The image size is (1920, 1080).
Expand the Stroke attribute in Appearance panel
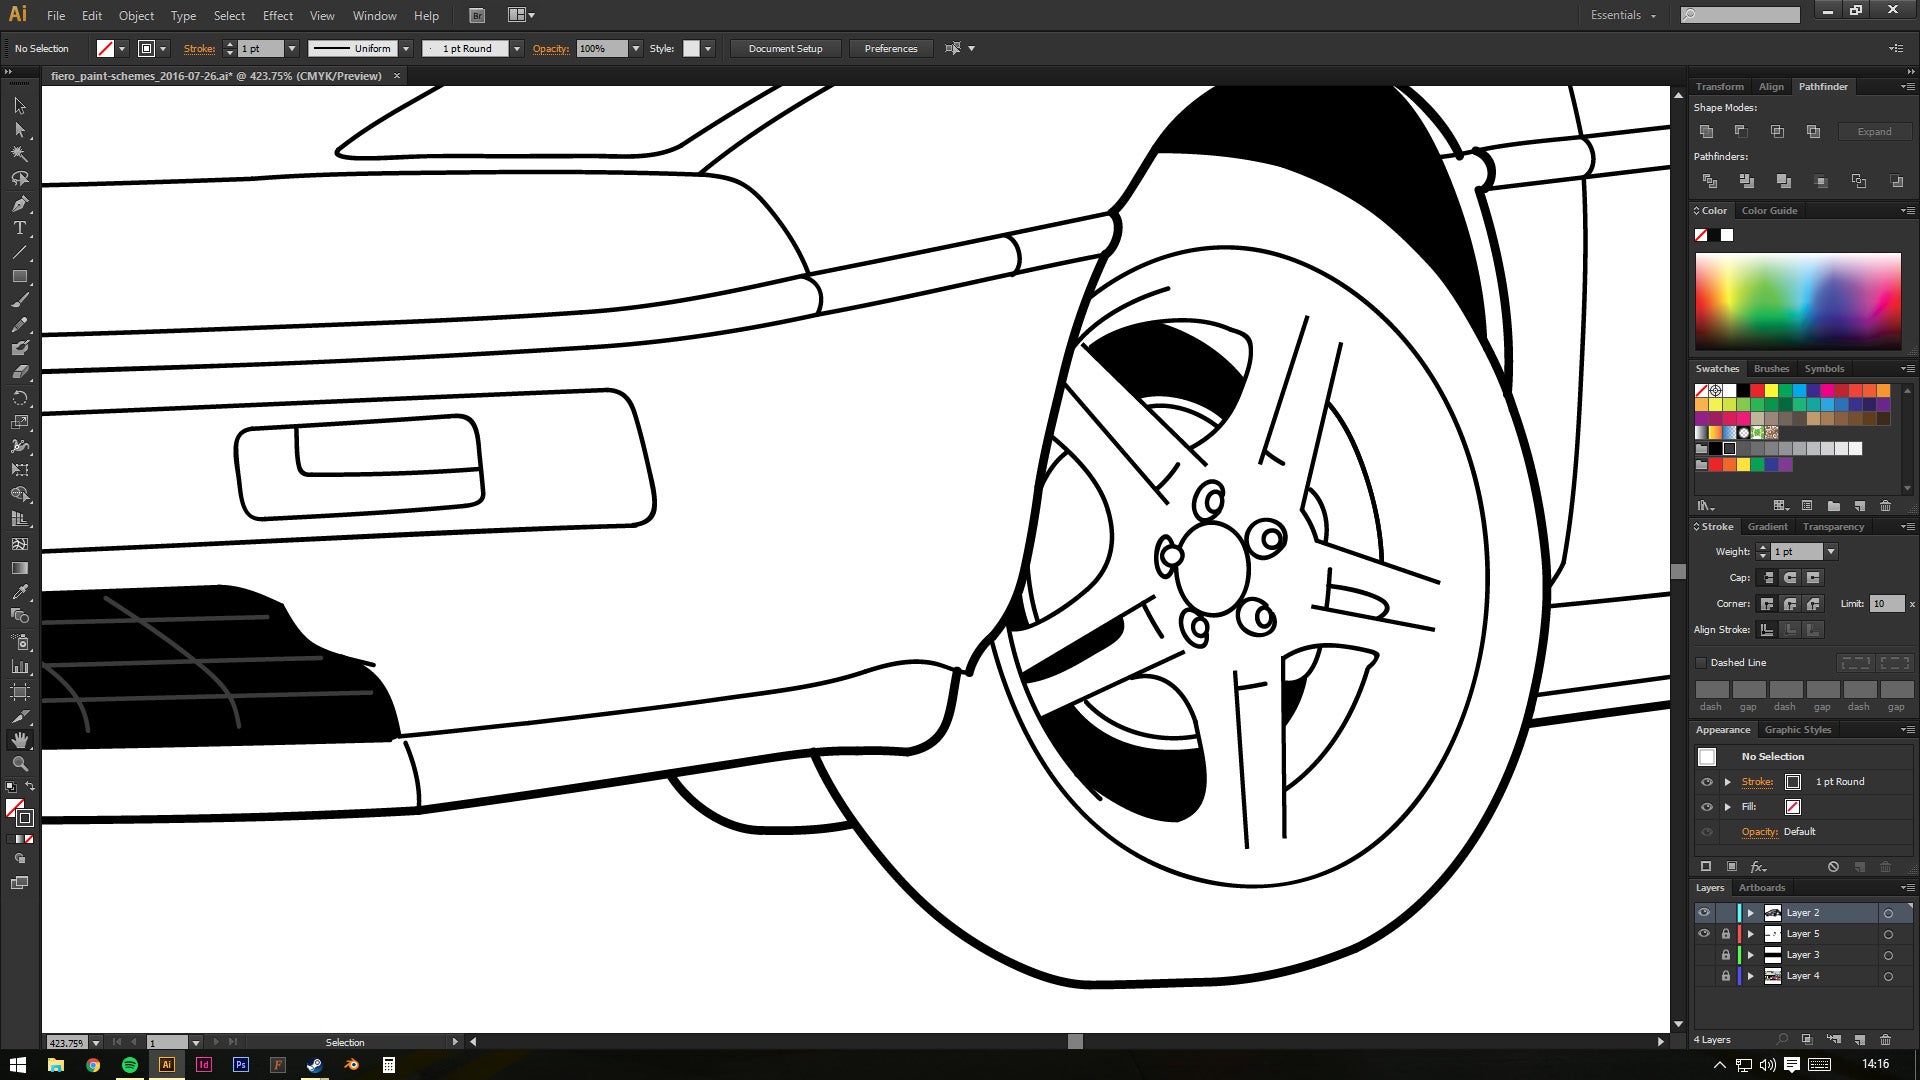pos(1727,782)
